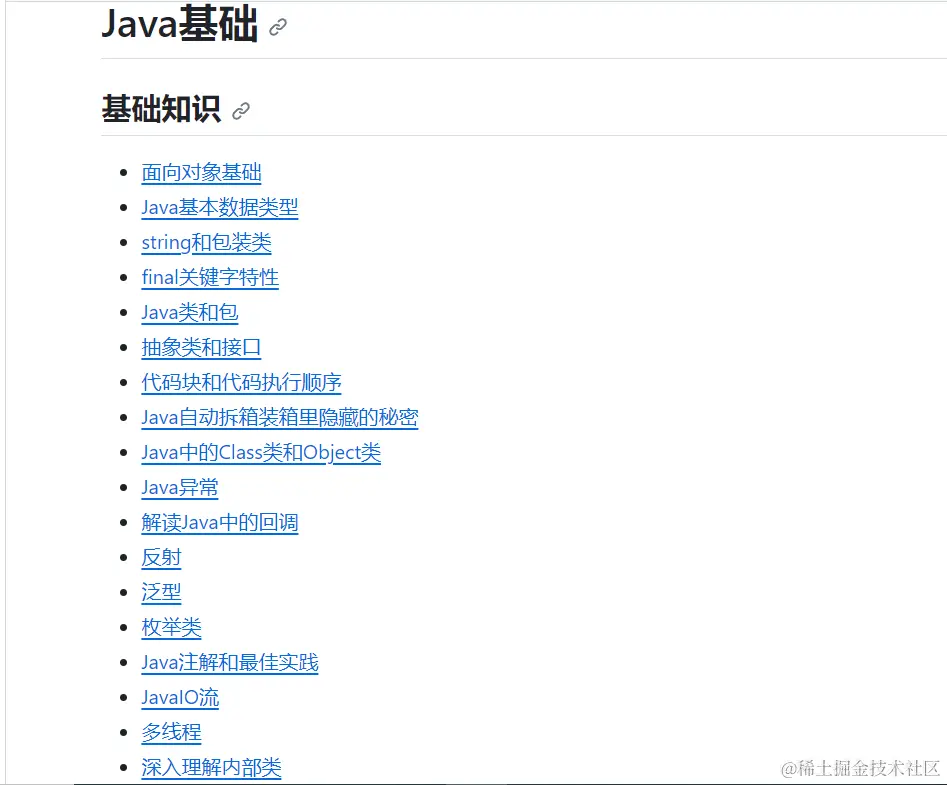
Task: Click the 基础知识 section heading
Action: click(161, 109)
